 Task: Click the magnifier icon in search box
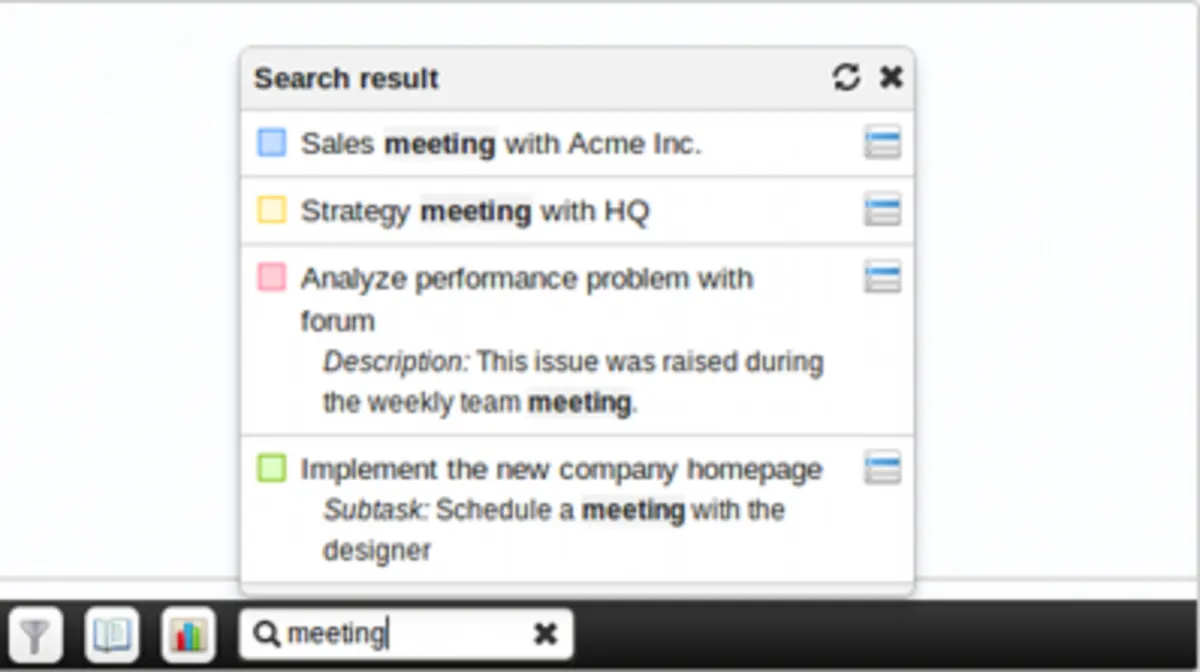(266, 633)
